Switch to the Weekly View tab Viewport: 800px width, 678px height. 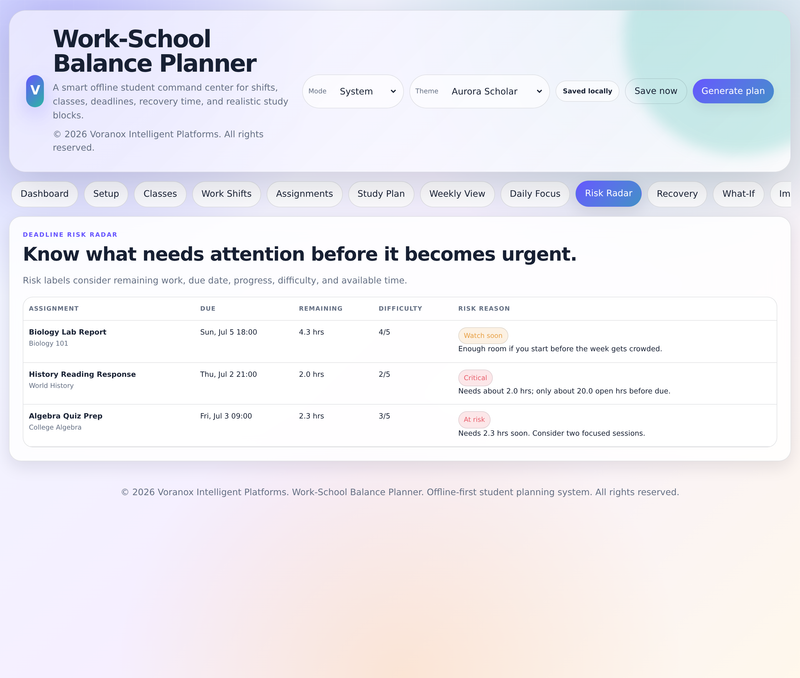(457, 194)
